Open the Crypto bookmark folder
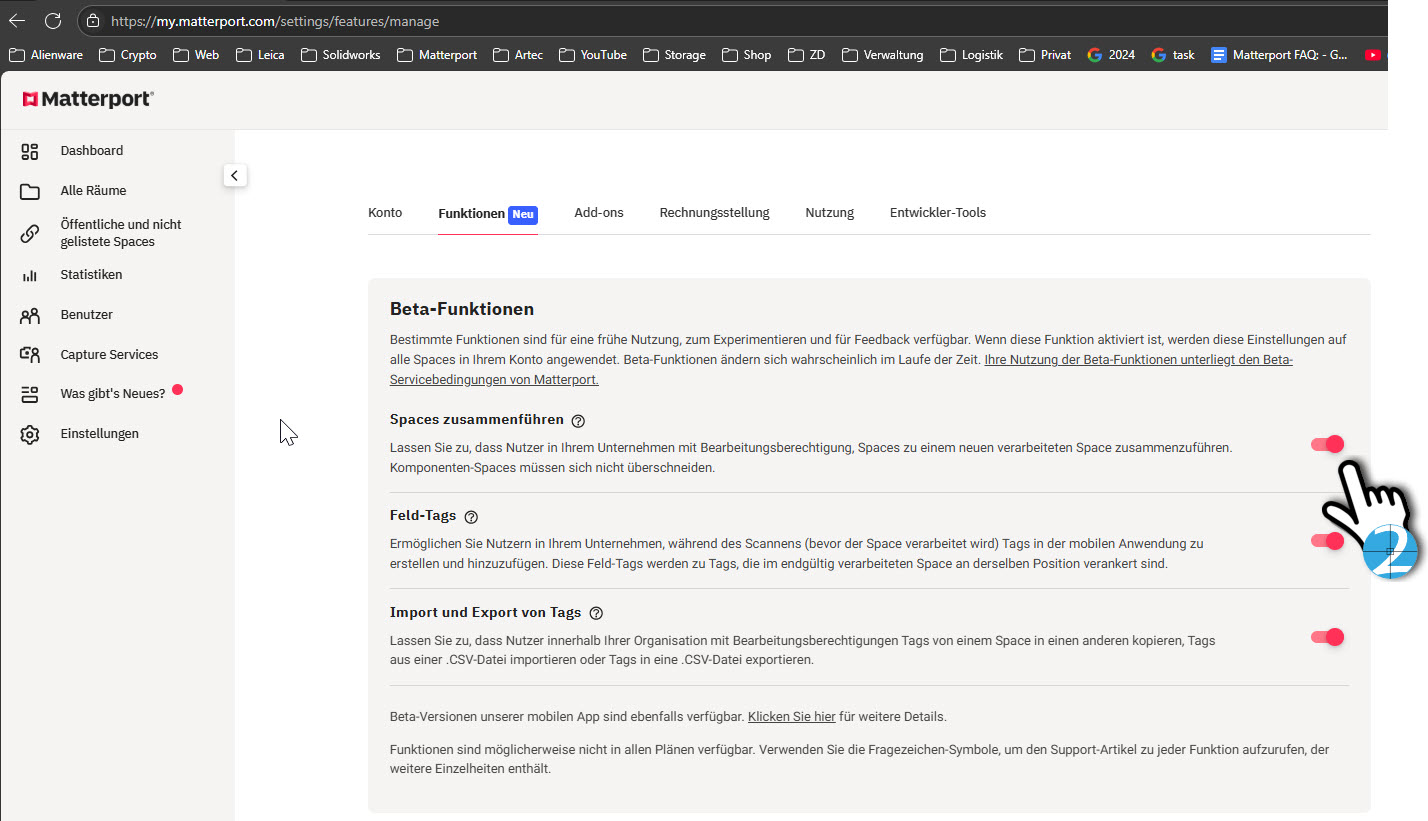 (x=128, y=55)
